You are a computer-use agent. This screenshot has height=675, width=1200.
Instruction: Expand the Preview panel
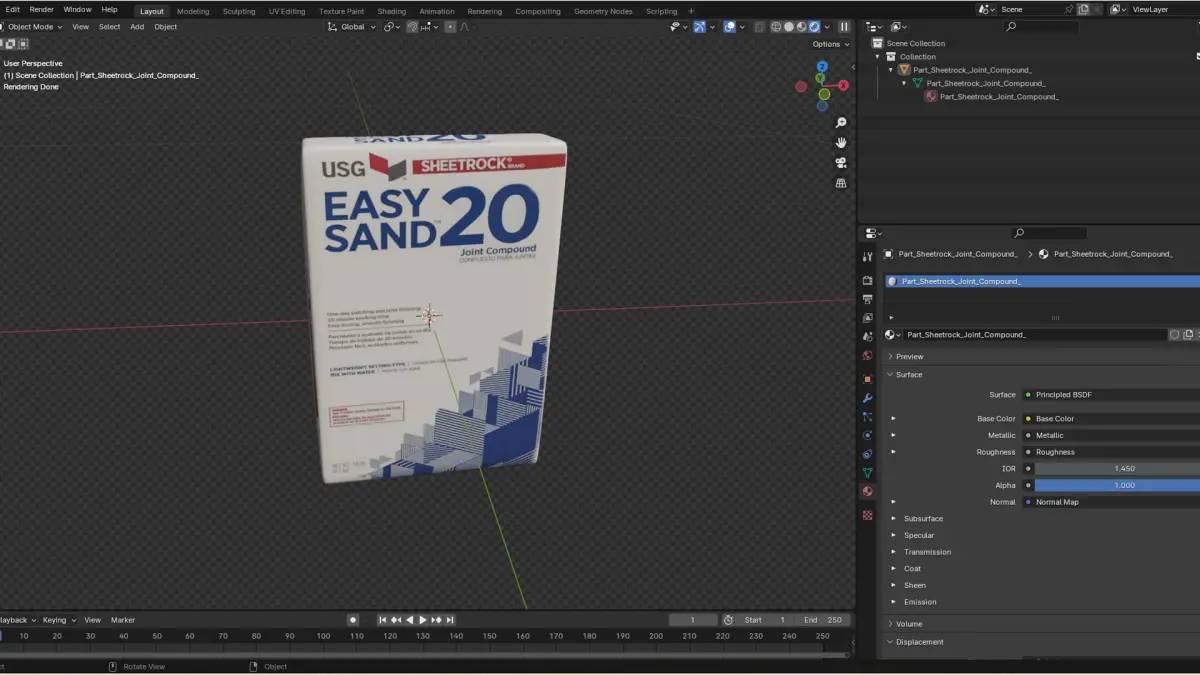coord(891,357)
